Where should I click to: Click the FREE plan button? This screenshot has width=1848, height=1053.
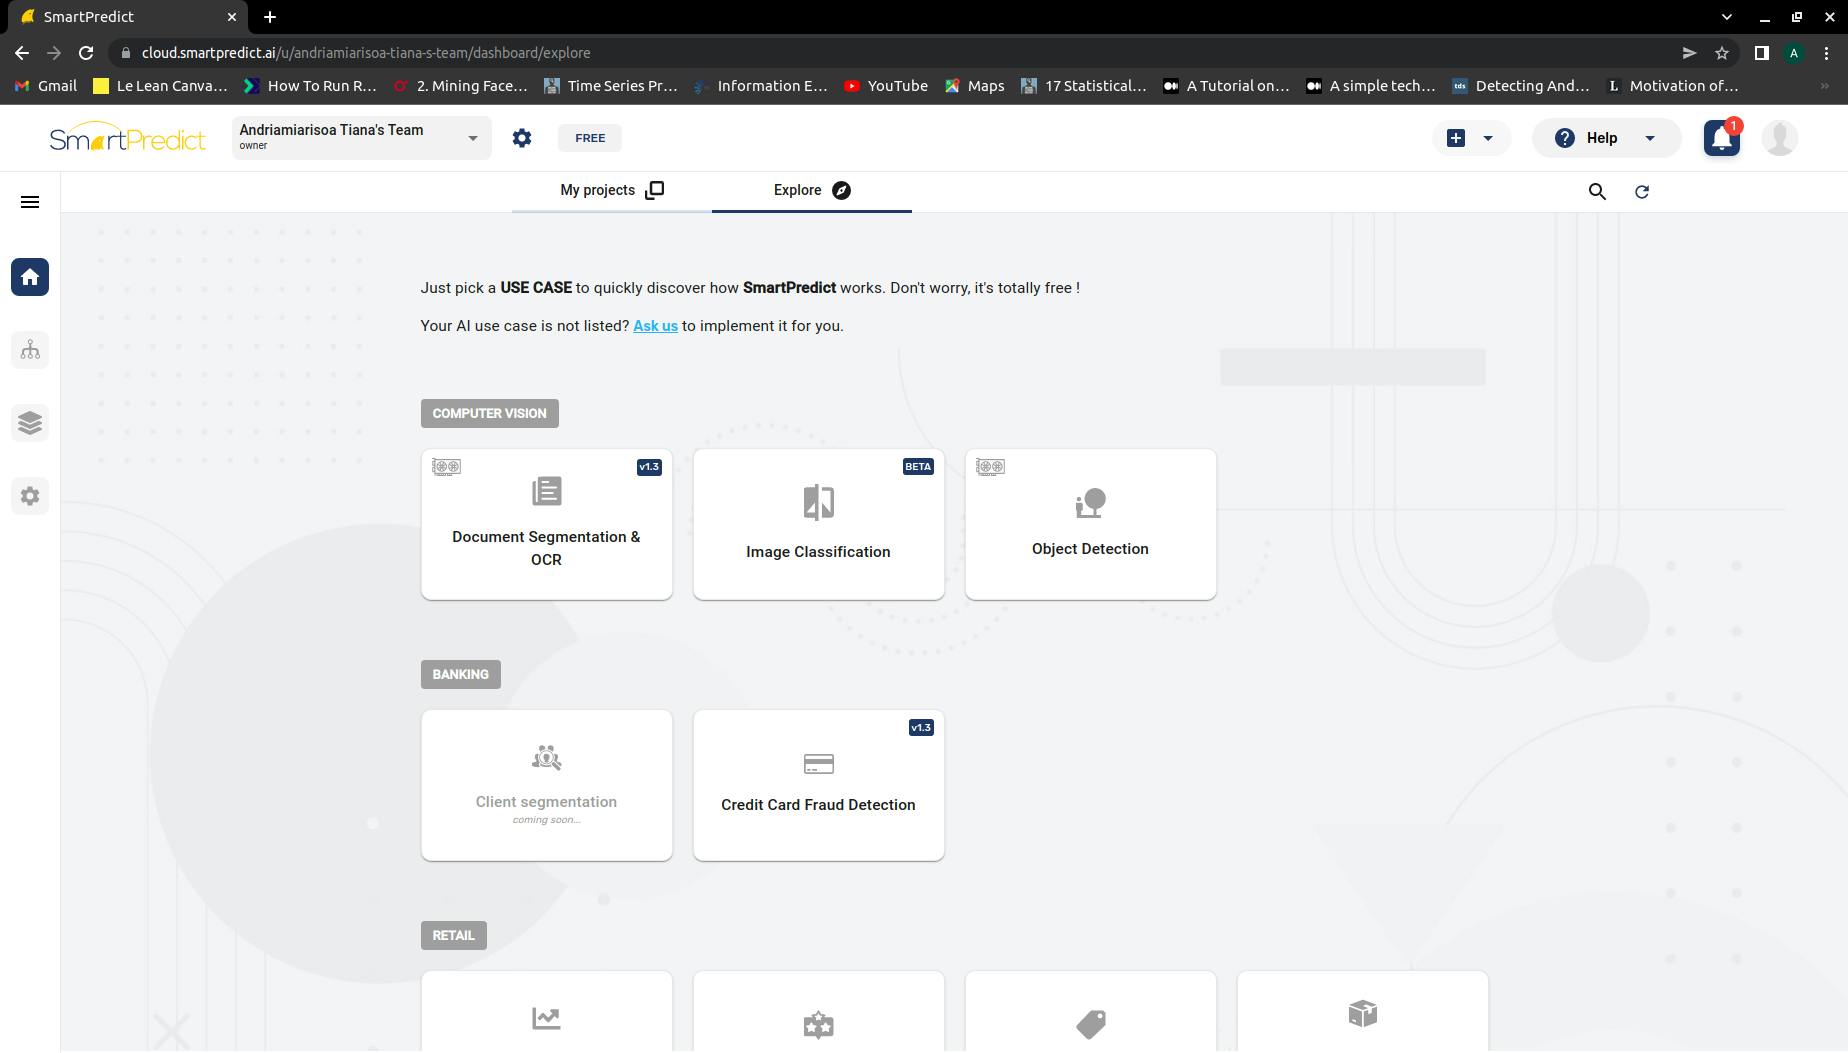[590, 138]
